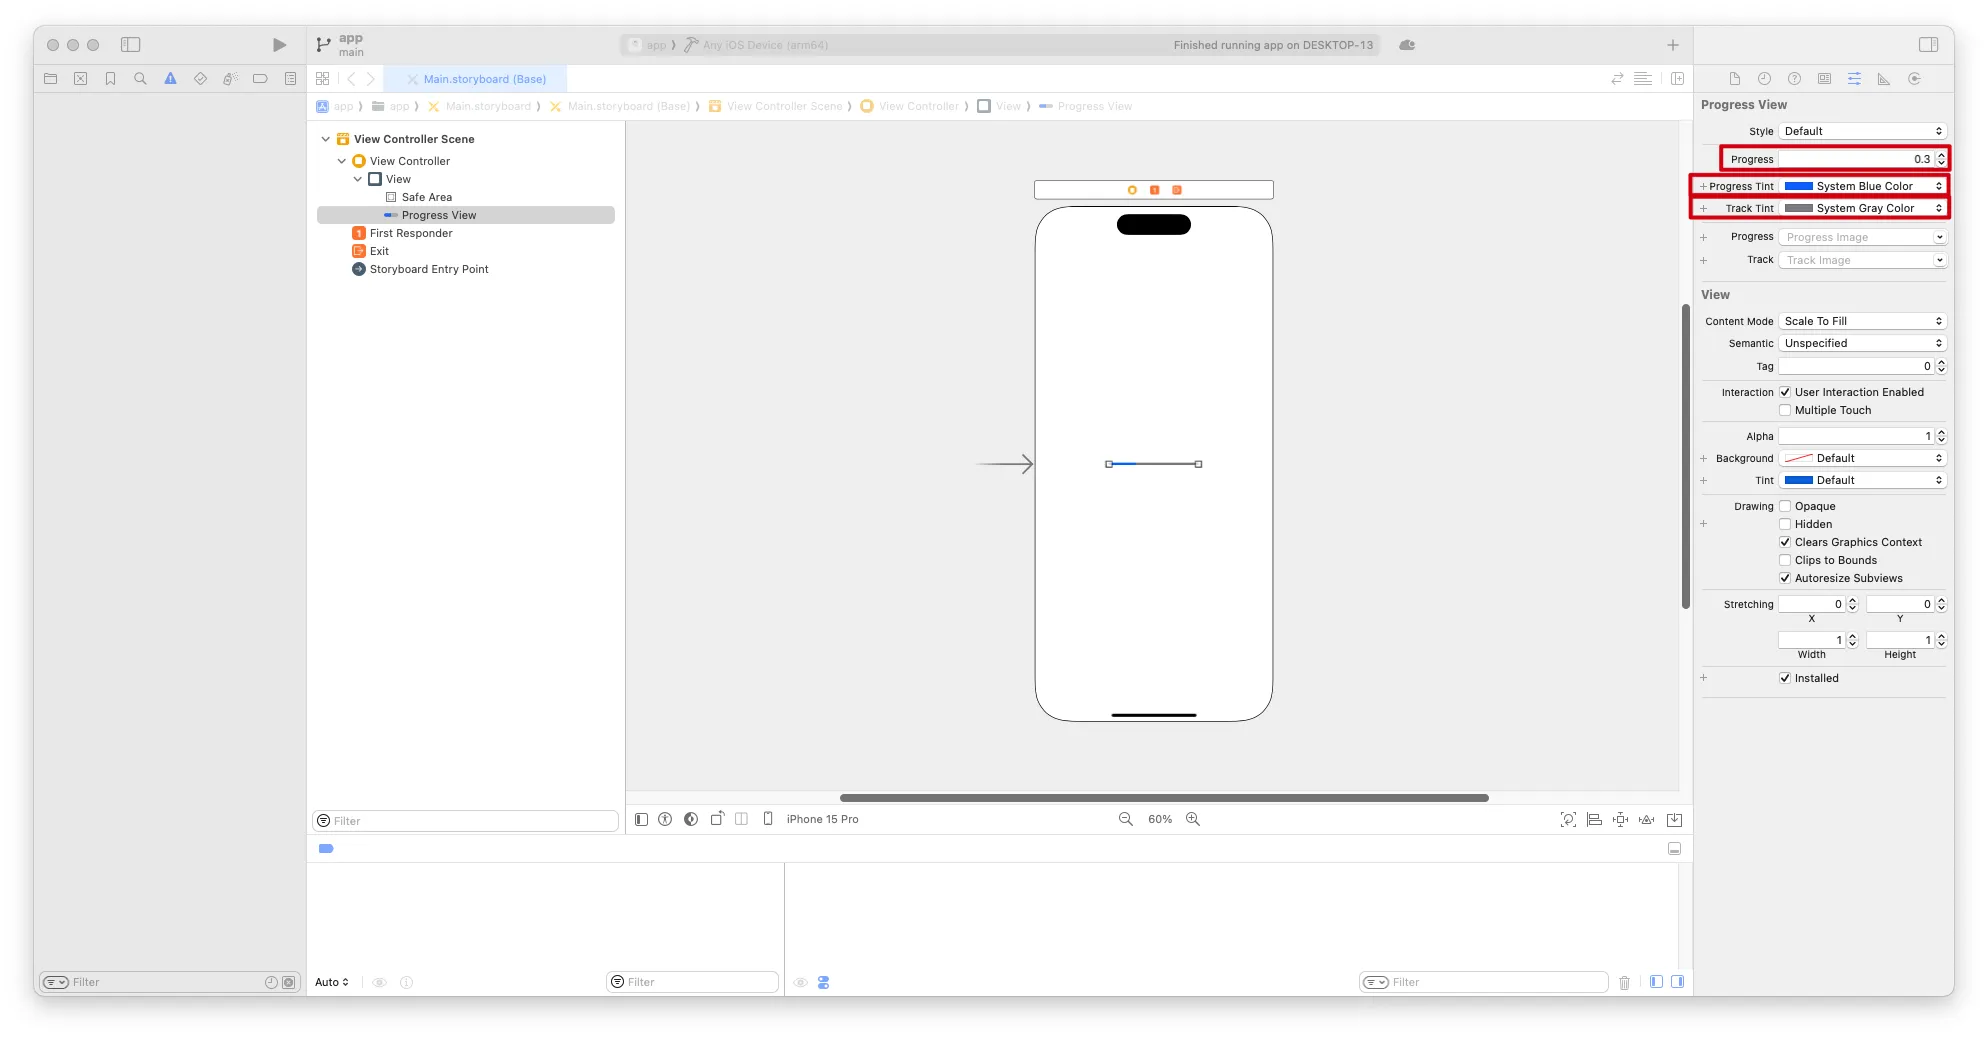
Task: Open the Library with plus button
Action: (1673, 45)
